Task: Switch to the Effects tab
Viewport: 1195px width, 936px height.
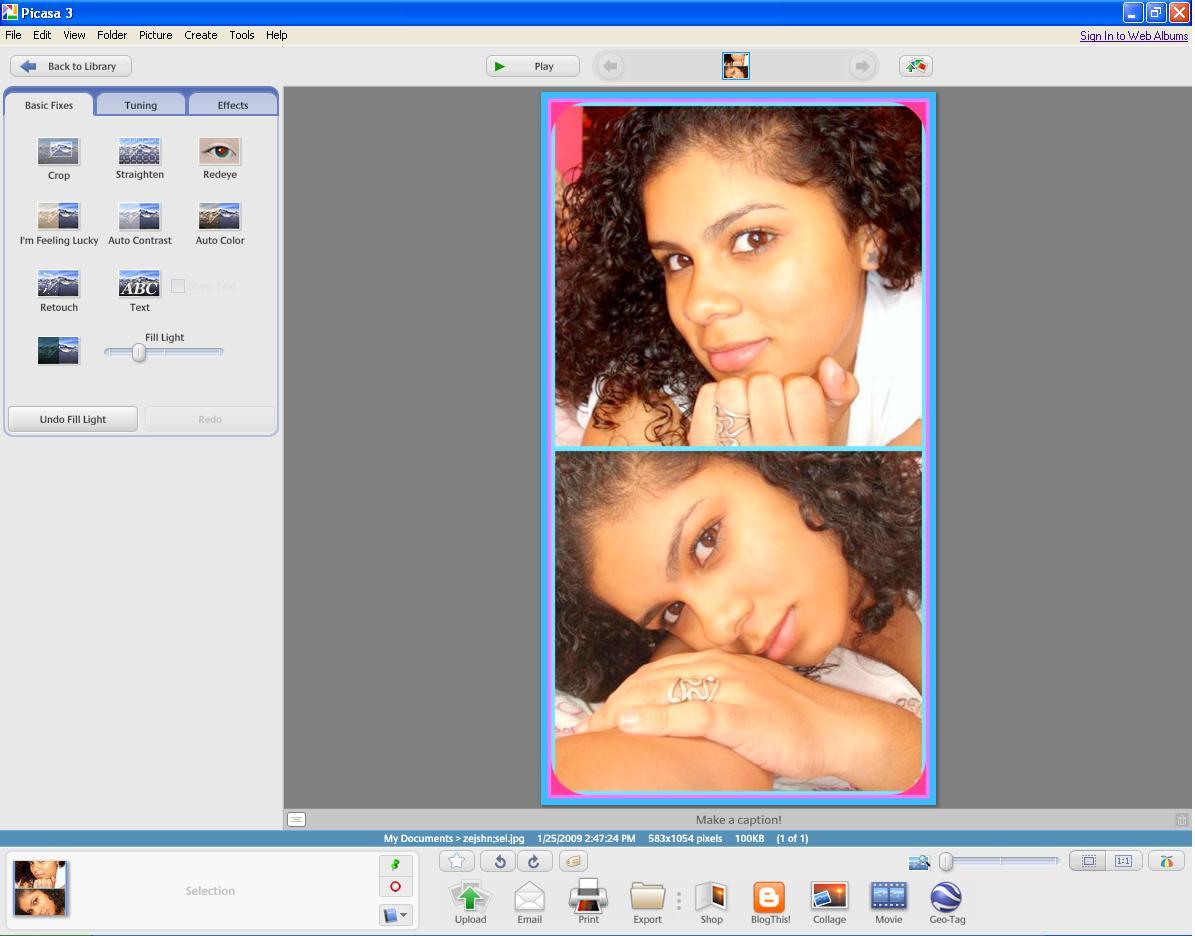Action: click(x=232, y=105)
